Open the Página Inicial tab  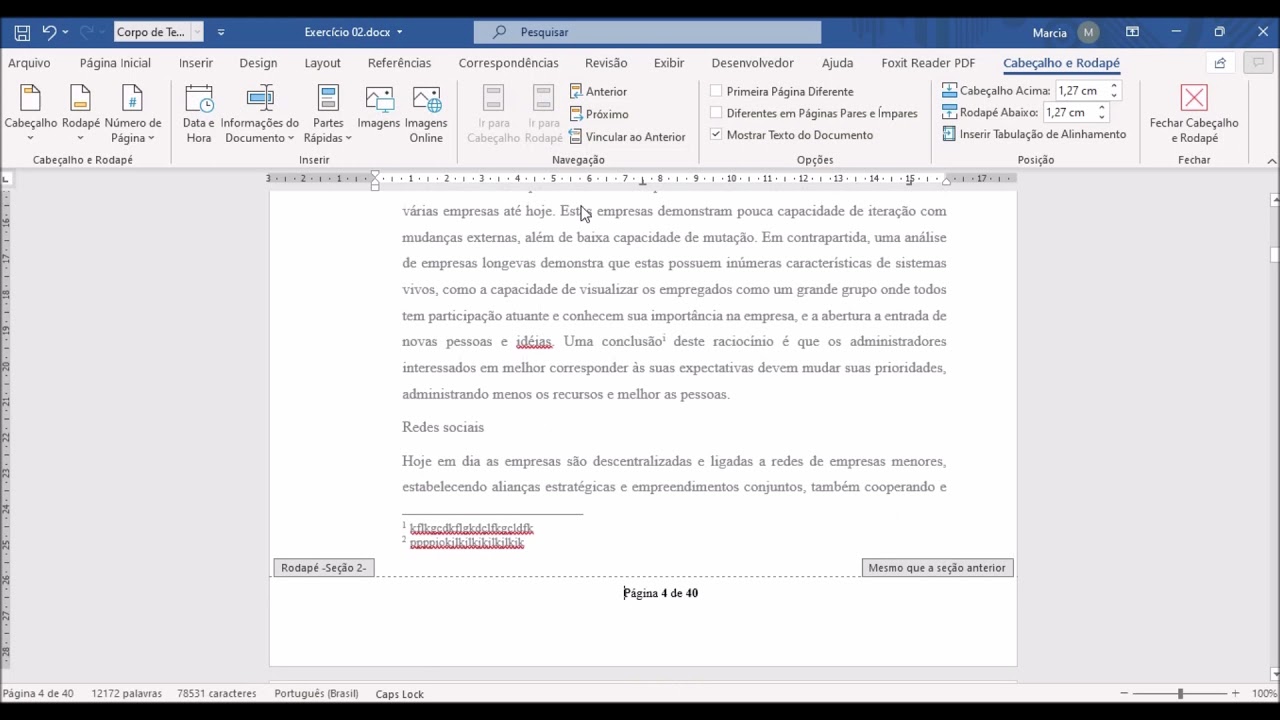coord(115,63)
